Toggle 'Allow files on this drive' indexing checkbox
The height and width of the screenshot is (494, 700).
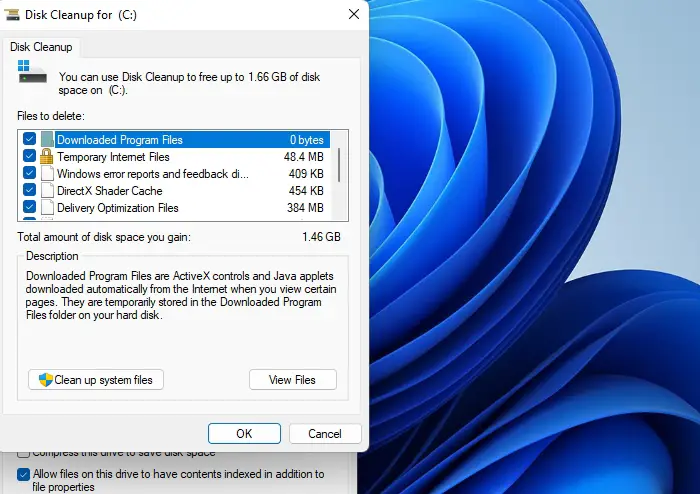(23, 474)
